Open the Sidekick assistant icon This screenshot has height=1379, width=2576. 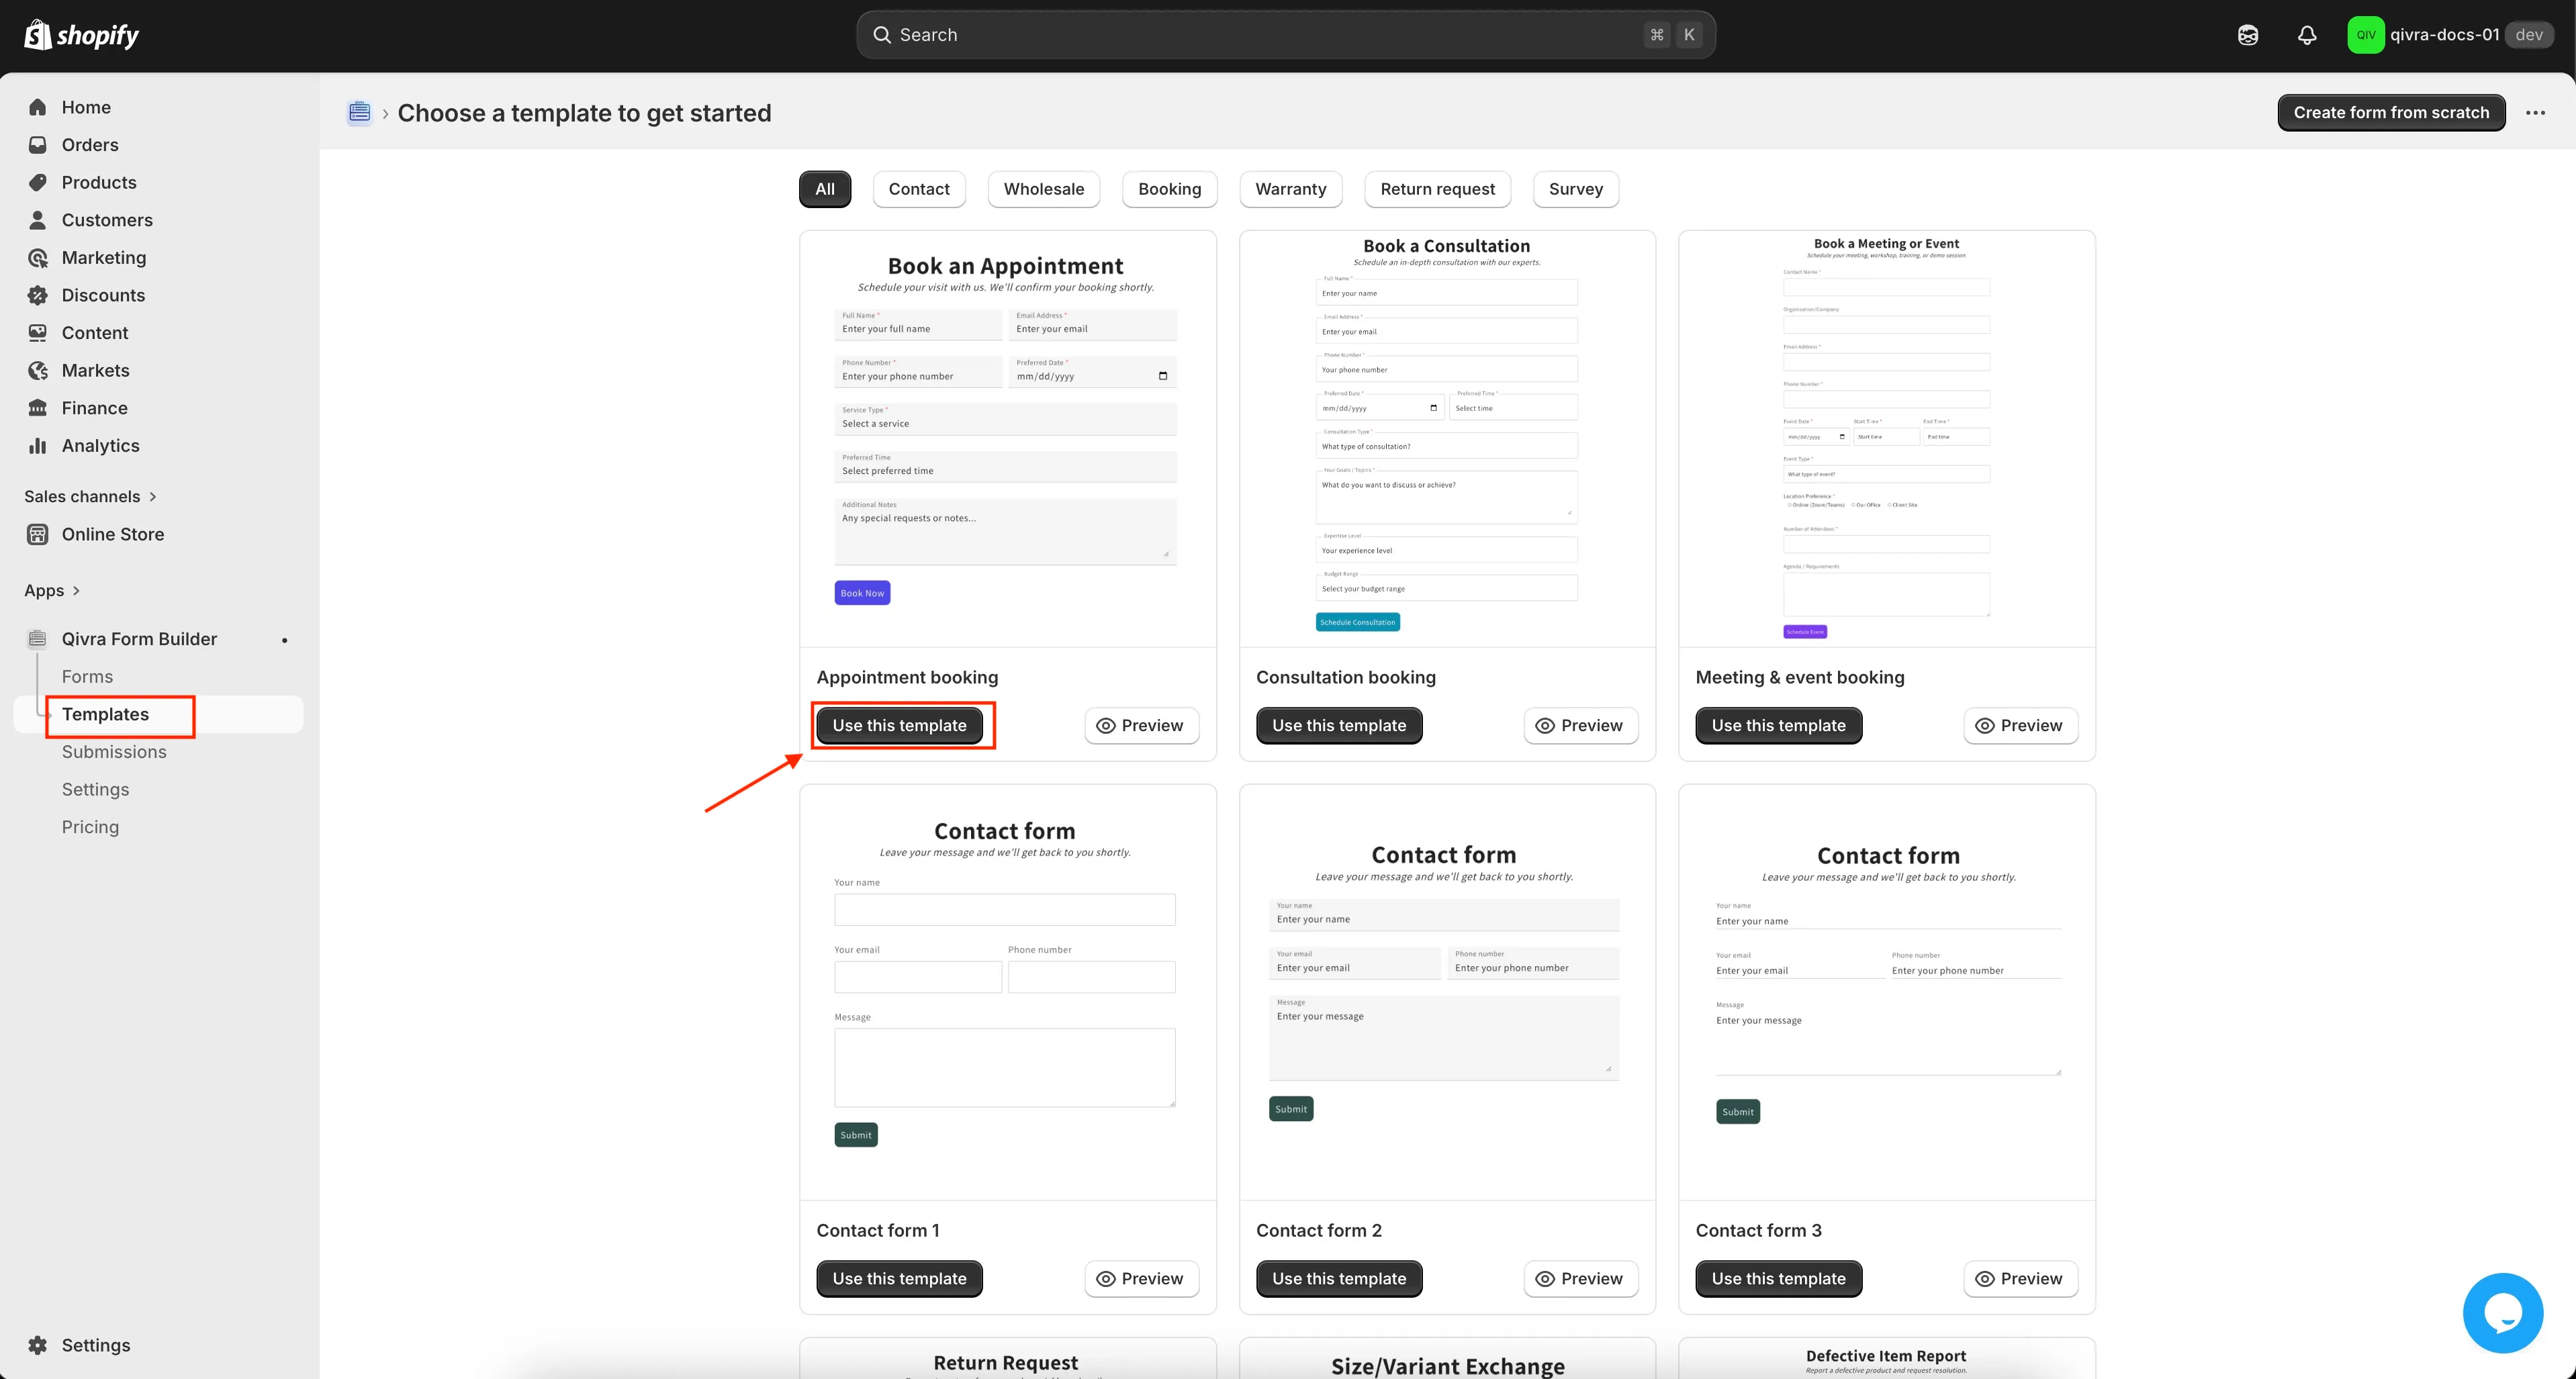[x=2247, y=35]
